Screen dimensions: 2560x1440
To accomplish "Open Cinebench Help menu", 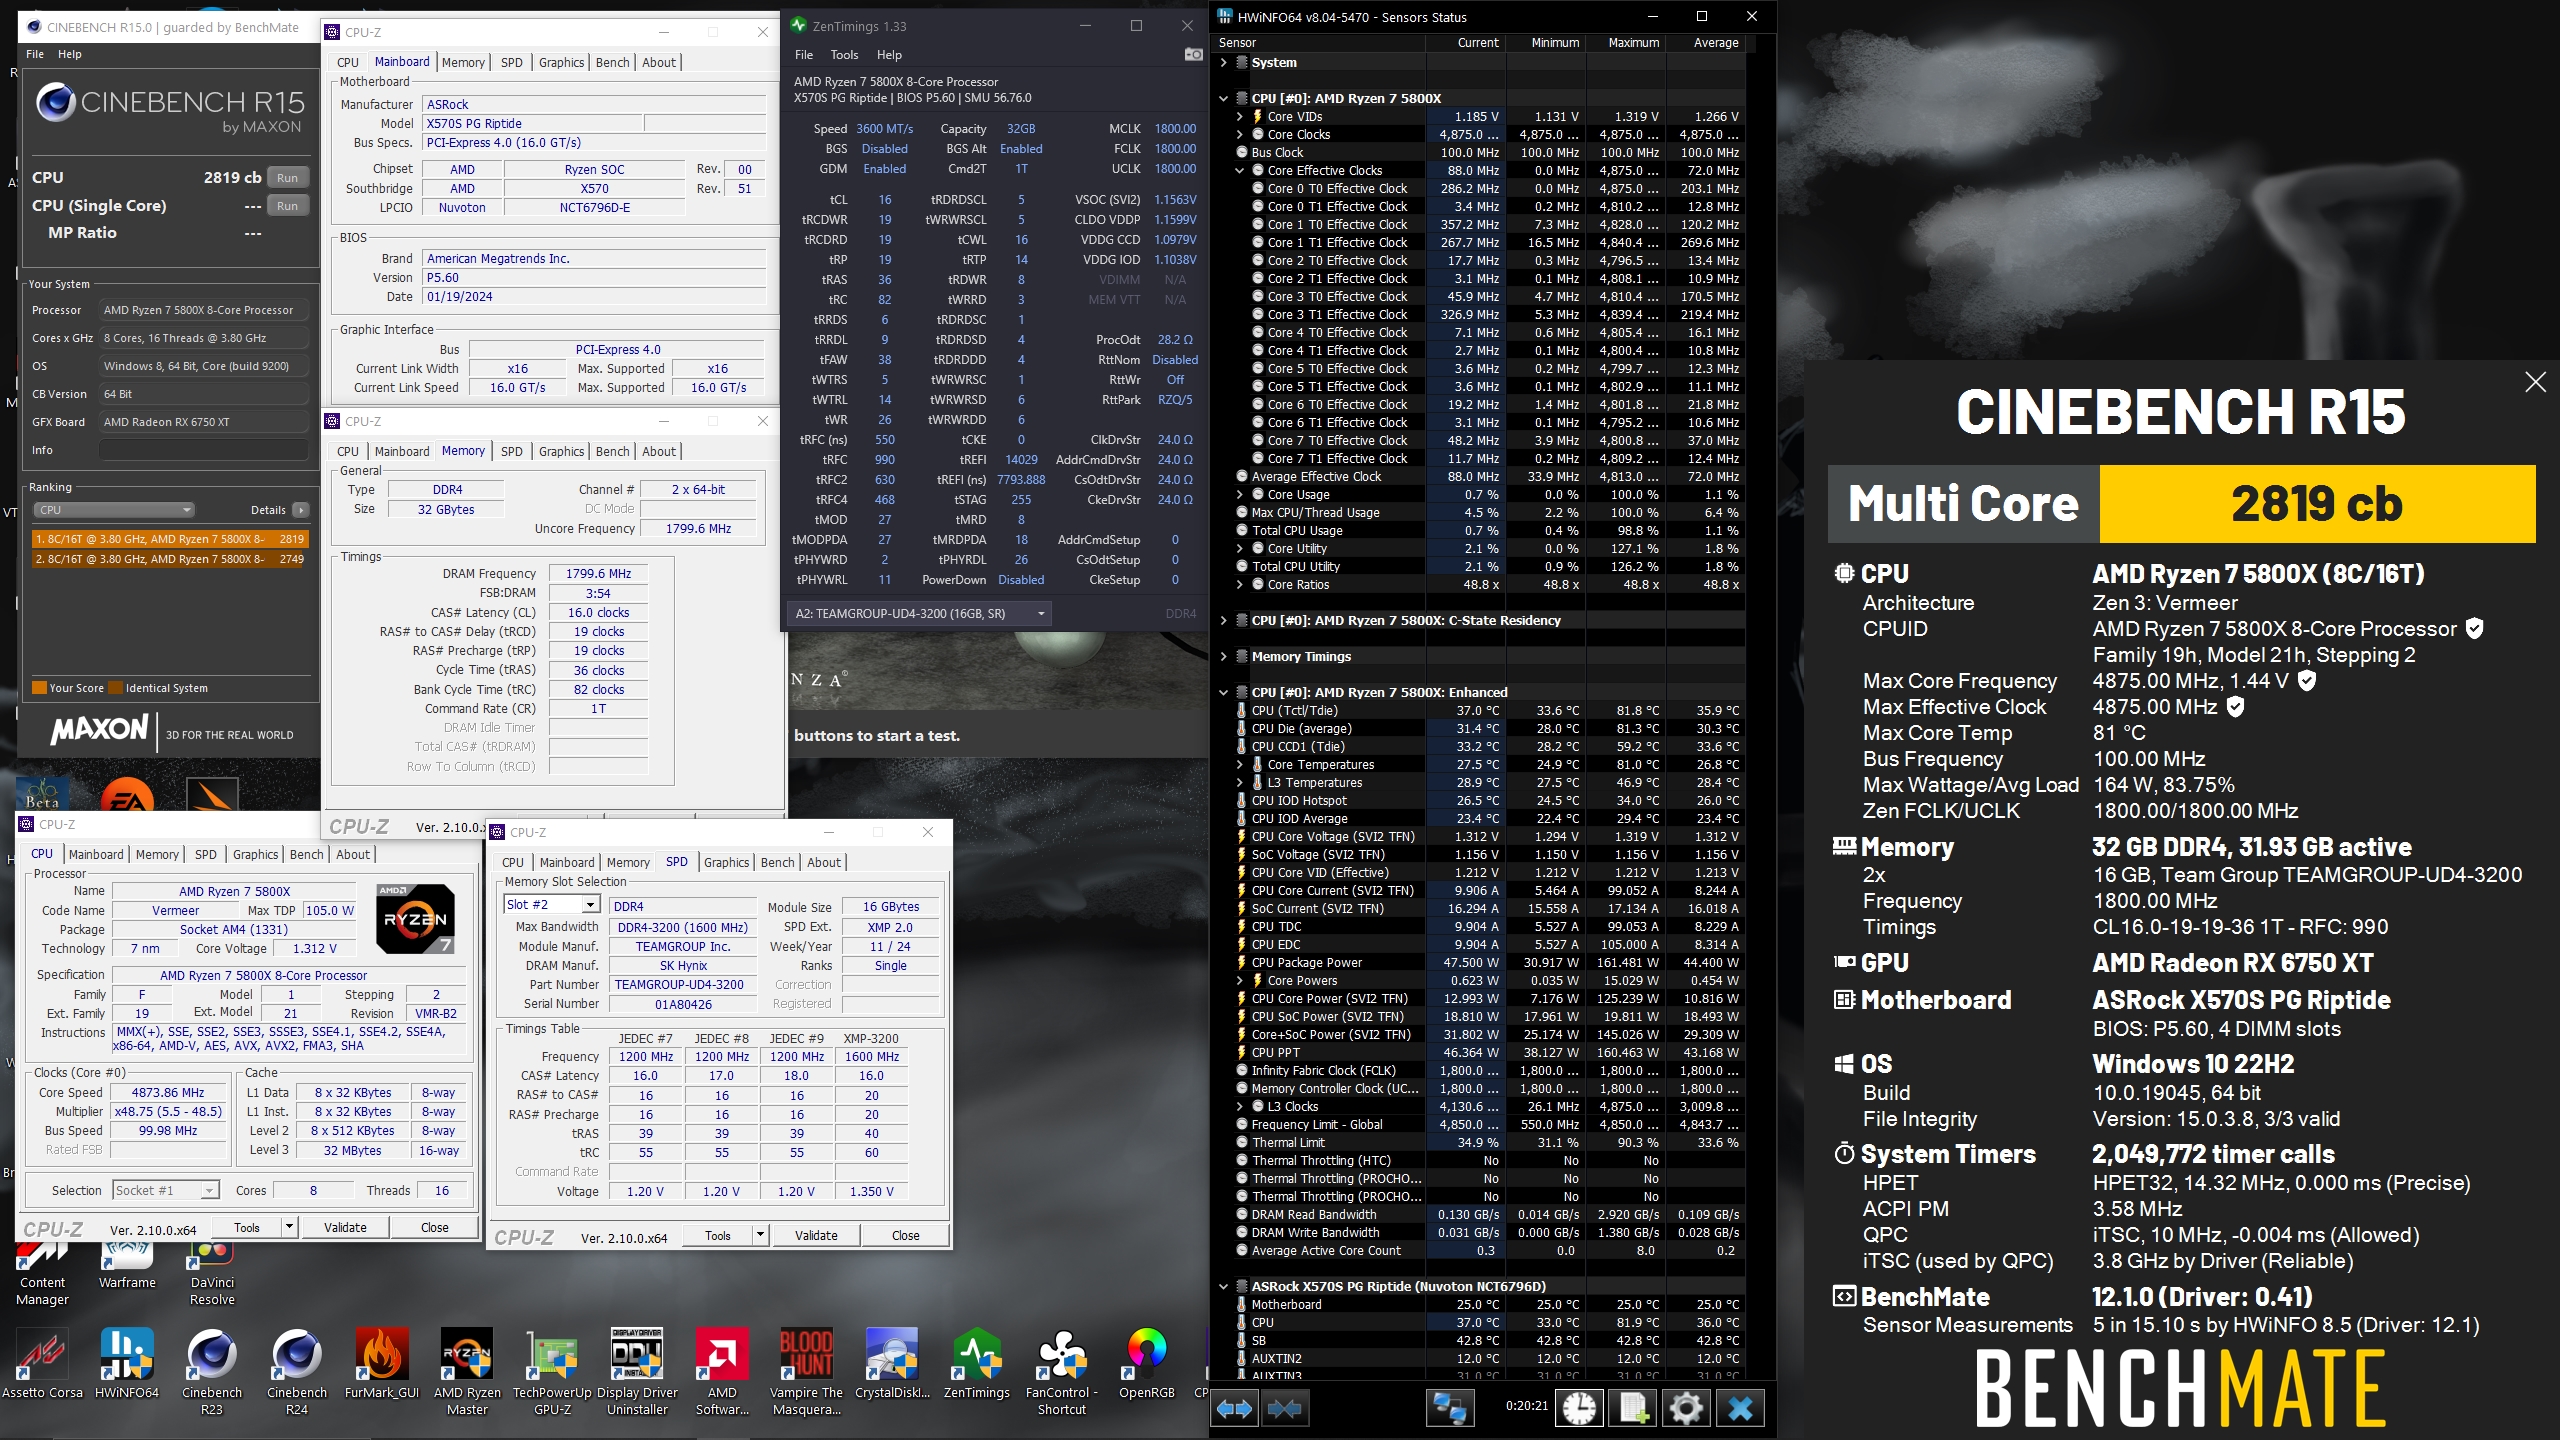I will (70, 54).
